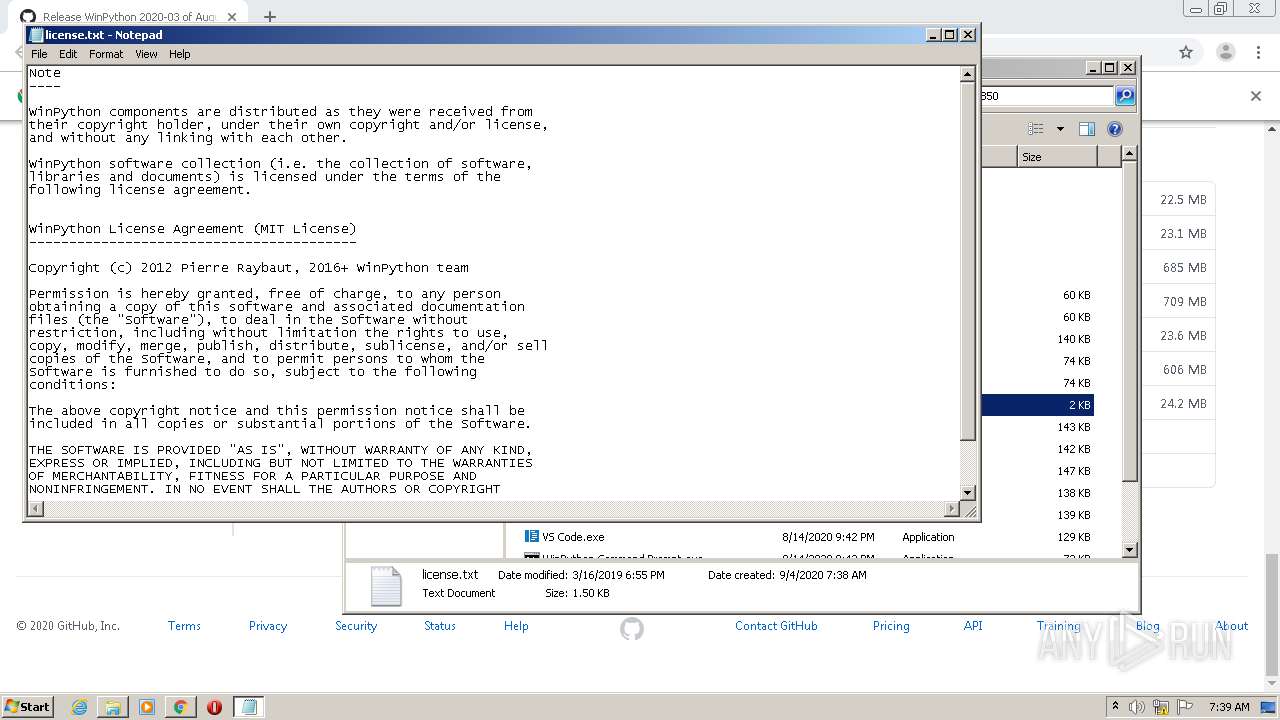Open Windows Media Player from the taskbar

click(x=147, y=707)
